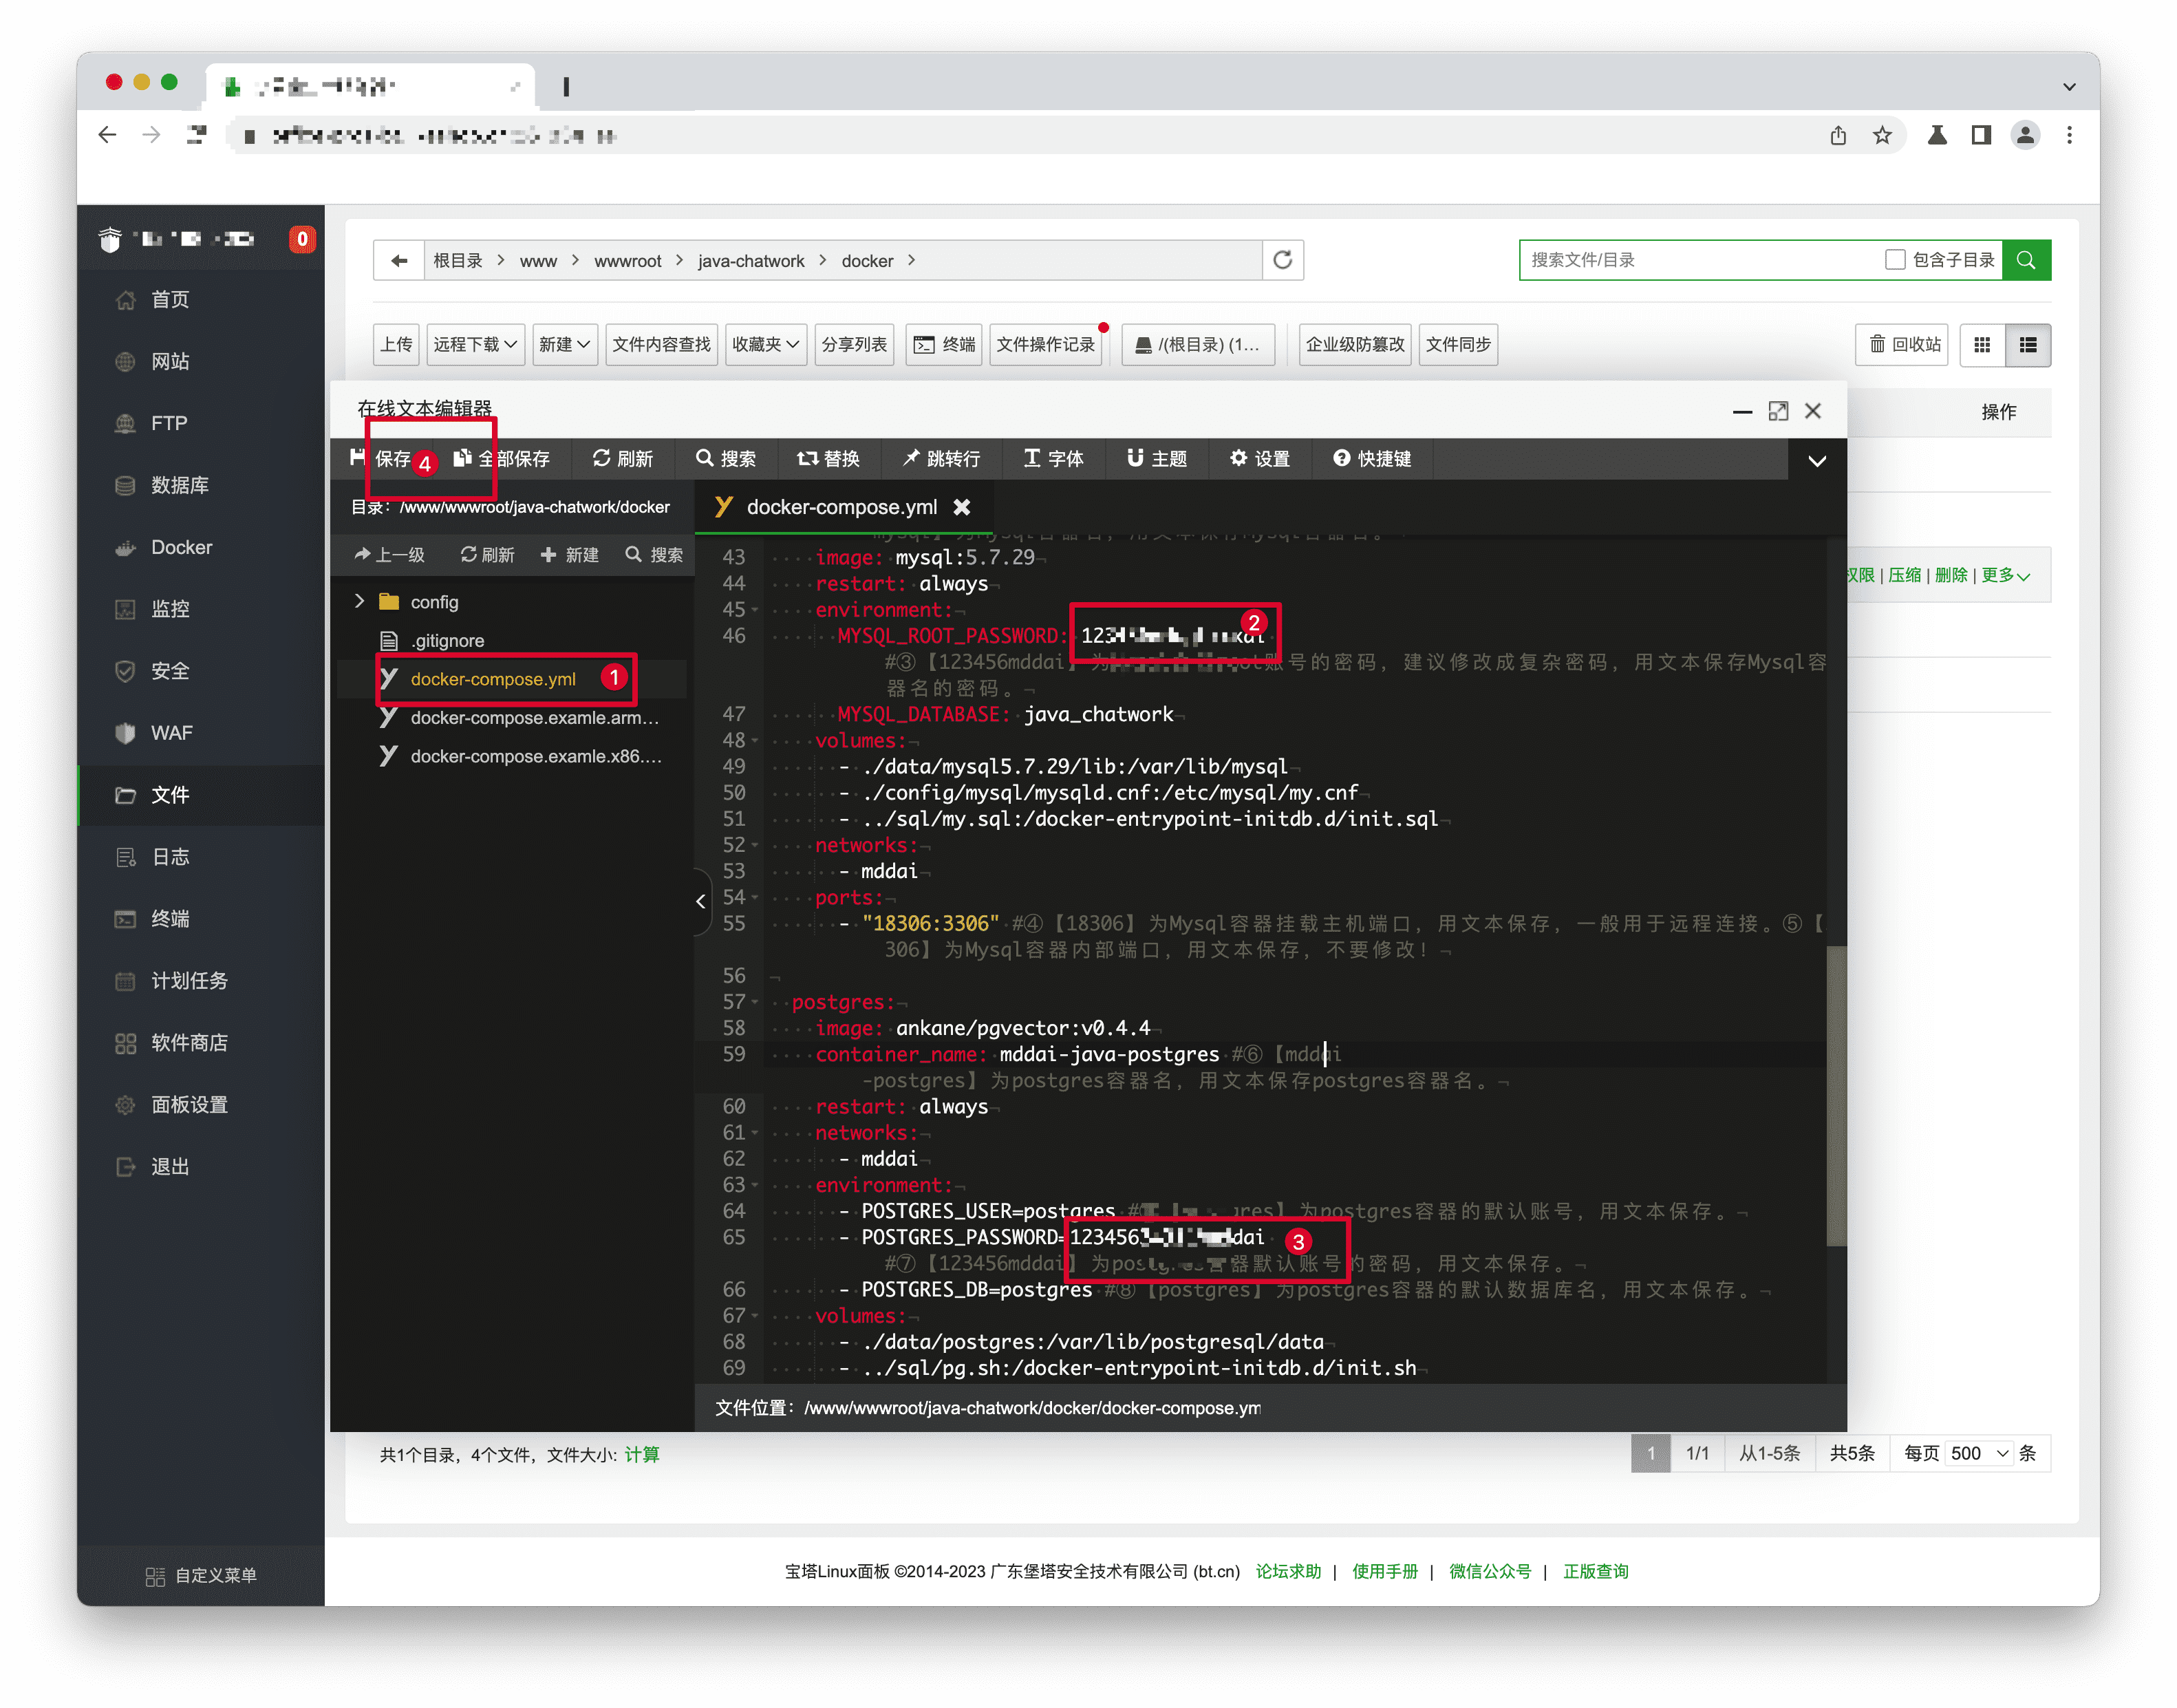2177x1708 pixels.
Task: Click 退出 logout in sidebar
Action: tap(169, 1167)
